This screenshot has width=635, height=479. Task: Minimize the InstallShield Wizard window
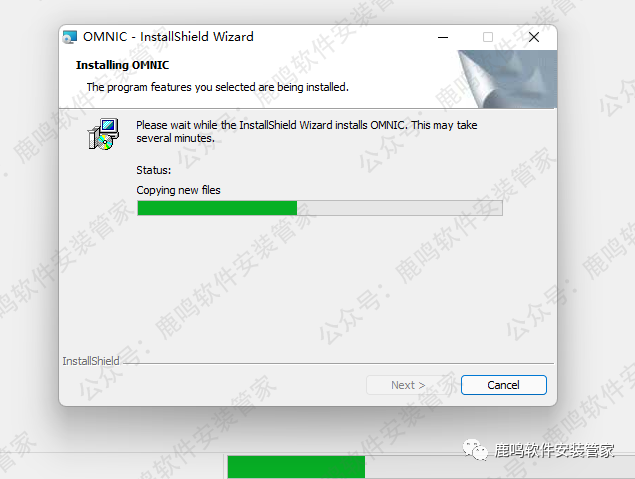pyautogui.click(x=443, y=37)
